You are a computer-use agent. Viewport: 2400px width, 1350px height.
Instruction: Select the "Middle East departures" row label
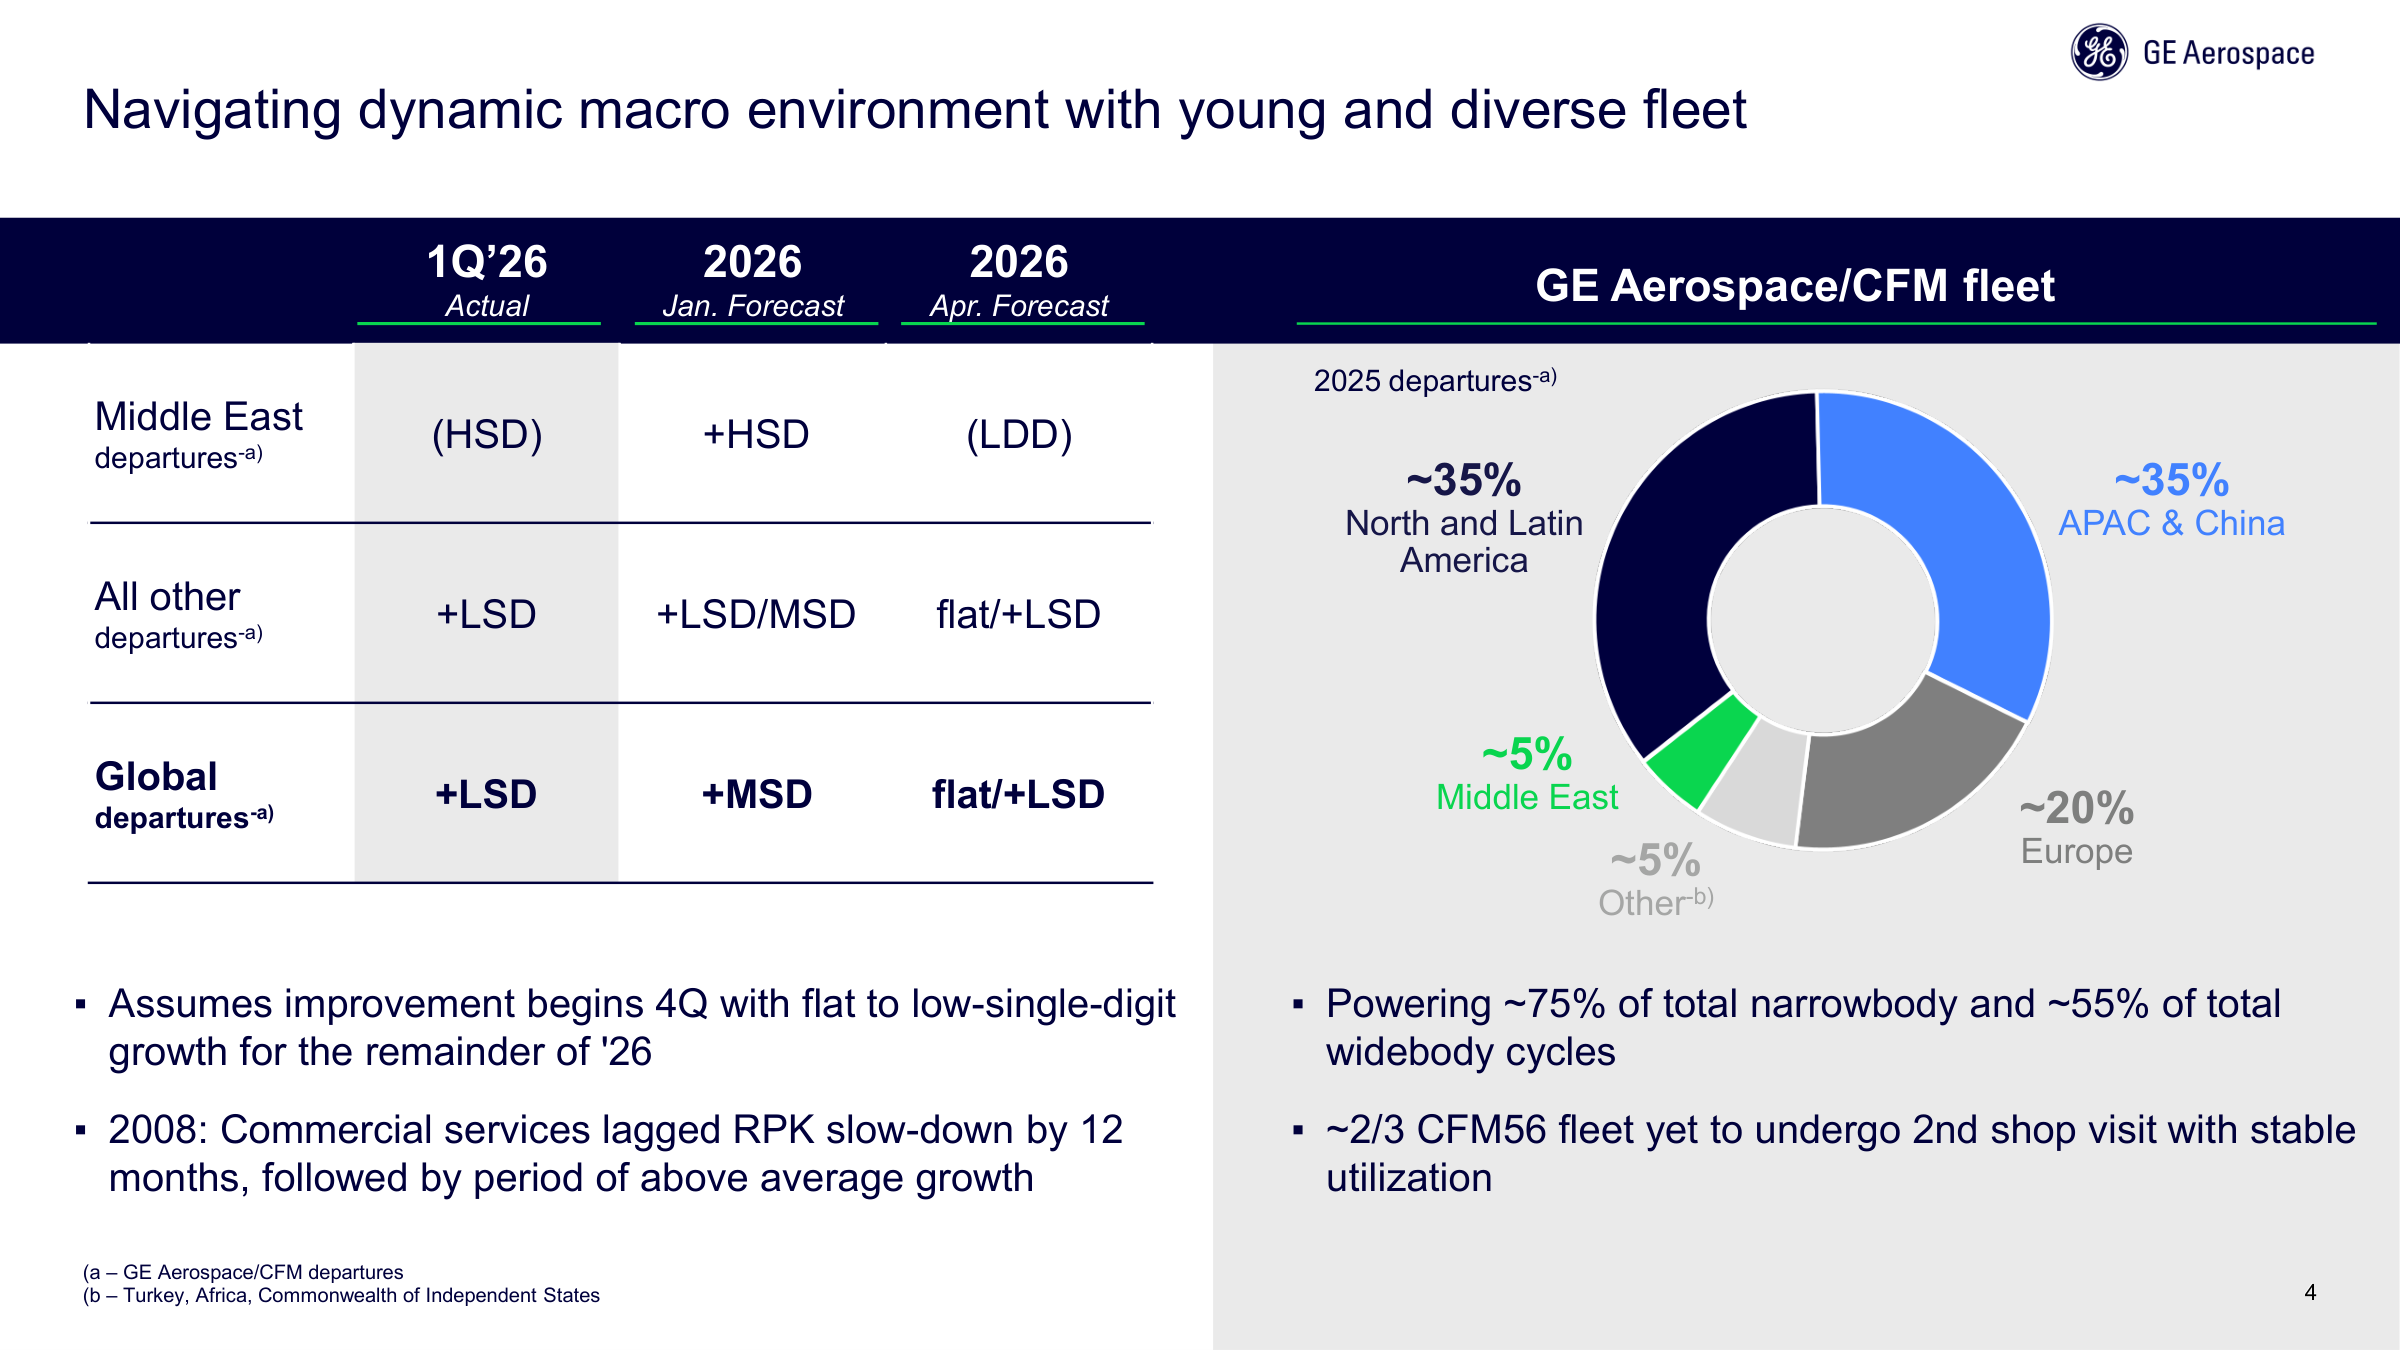pyautogui.click(x=198, y=434)
